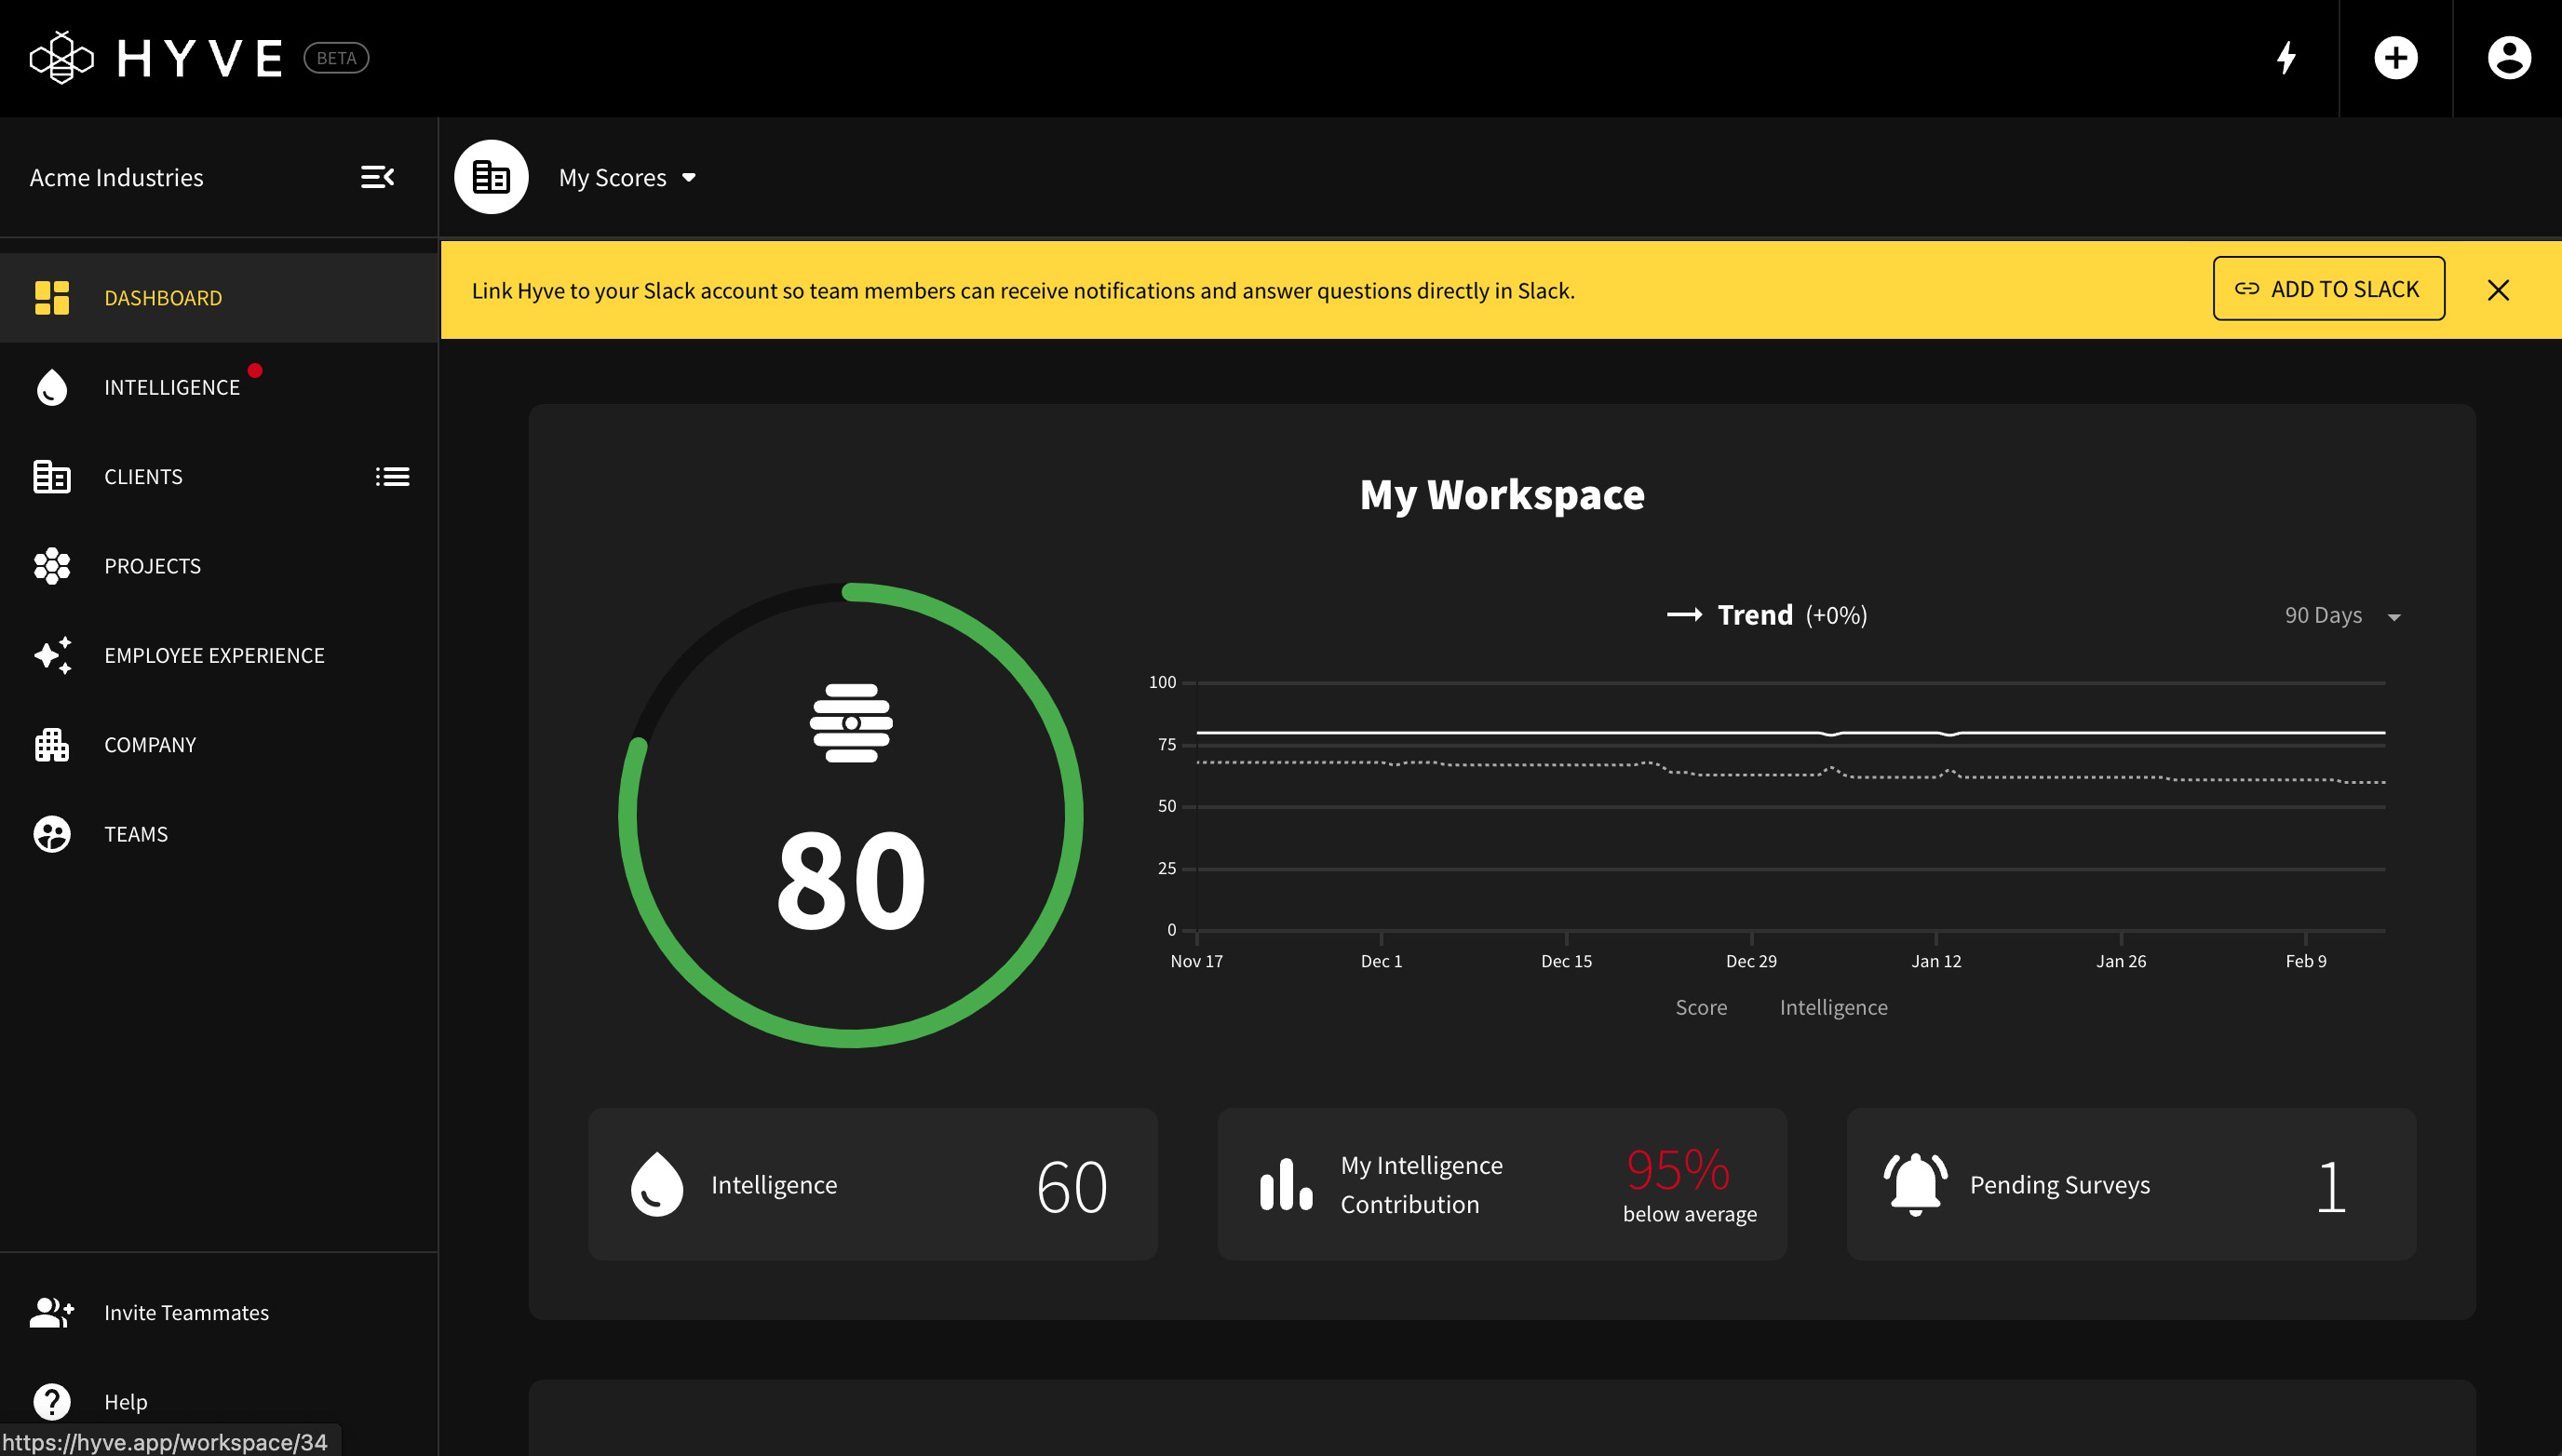The height and width of the screenshot is (1456, 2562).
Task: Open the Clients list icon
Action: coord(392,477)
